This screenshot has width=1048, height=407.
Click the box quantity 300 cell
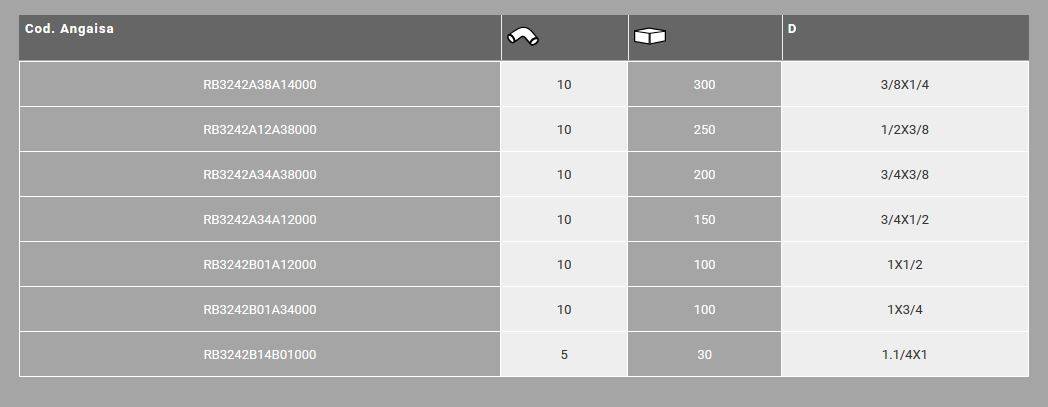[704, 85]
